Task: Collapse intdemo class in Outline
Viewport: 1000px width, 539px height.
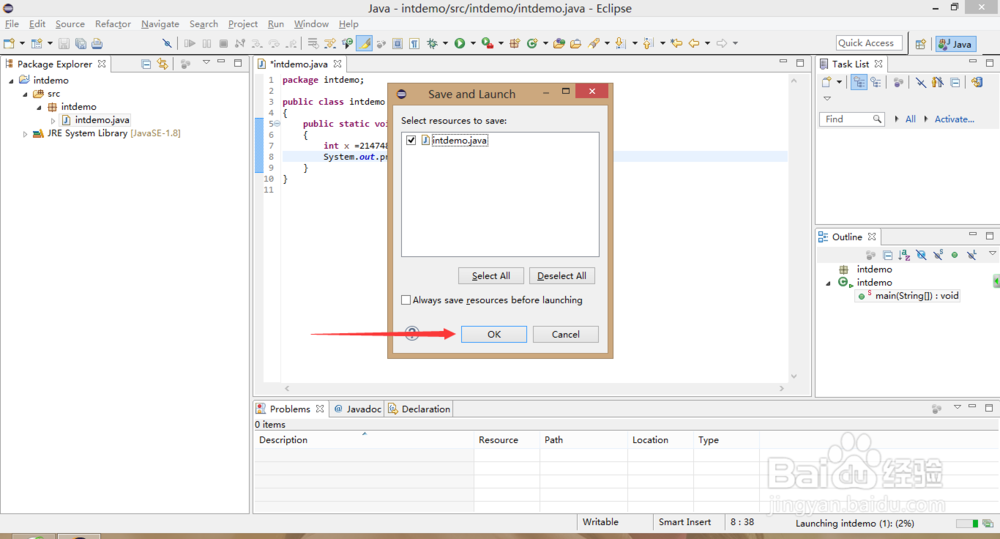Action: point(828,283)
